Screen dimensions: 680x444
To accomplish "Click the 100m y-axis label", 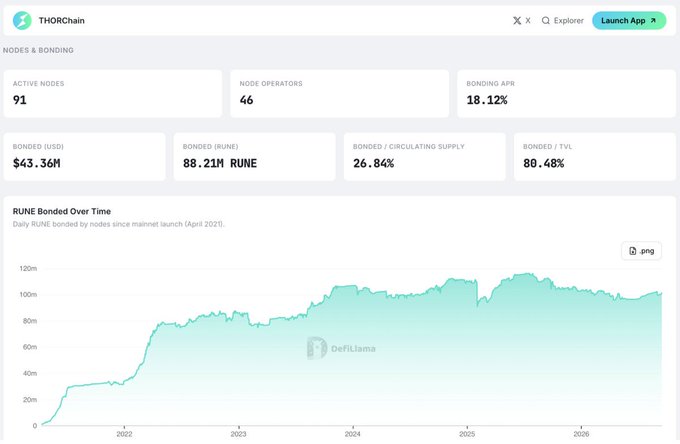I will pos(28,294).
